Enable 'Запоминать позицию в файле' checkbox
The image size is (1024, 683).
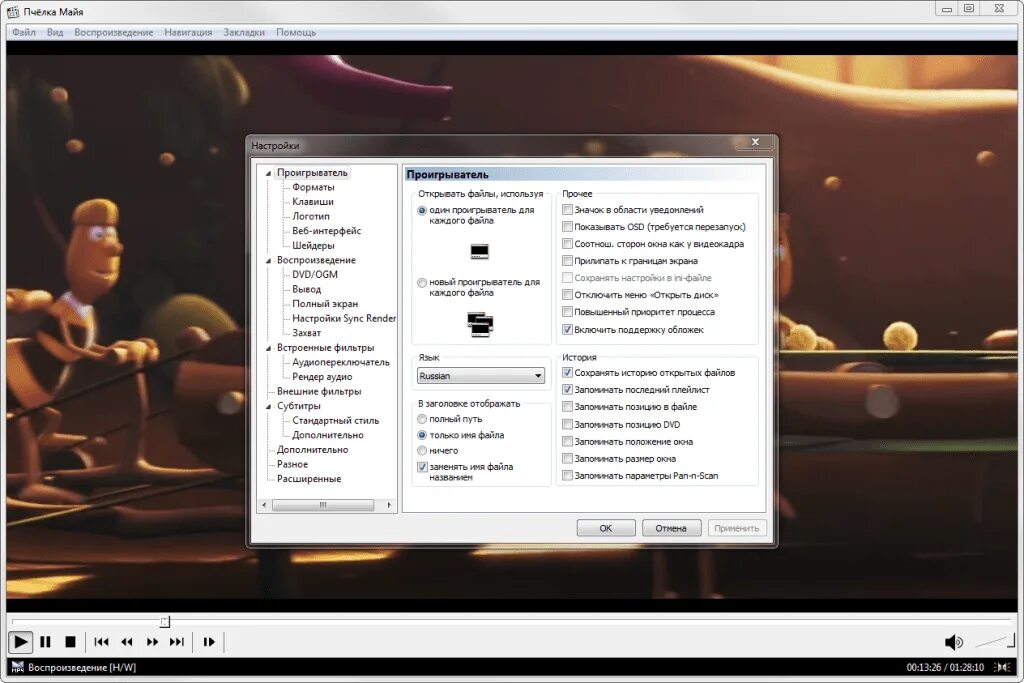(568, 406)
